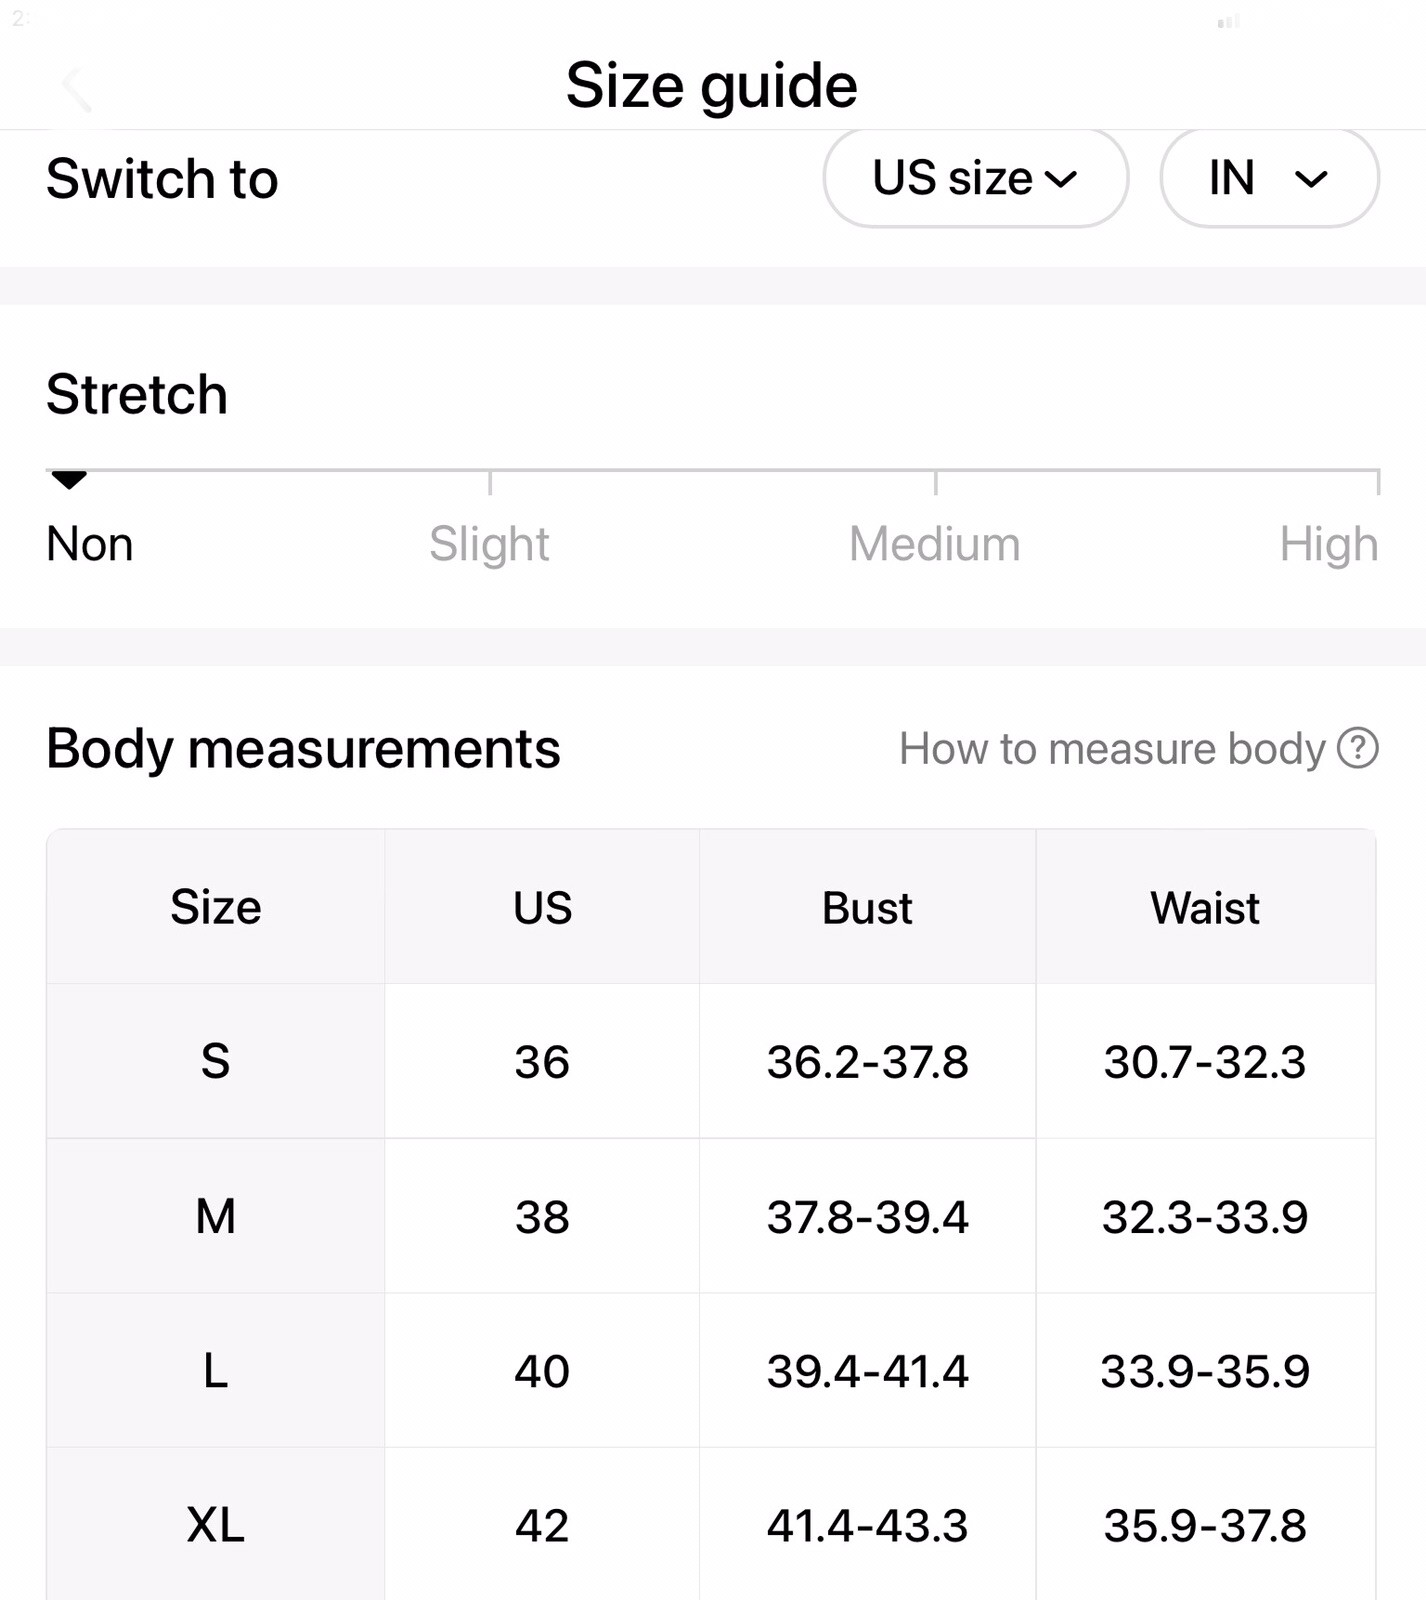Click the Waist column header
Image resolution: width=1426 pixels, height=1600 pixels.
tap(1205, 908)
